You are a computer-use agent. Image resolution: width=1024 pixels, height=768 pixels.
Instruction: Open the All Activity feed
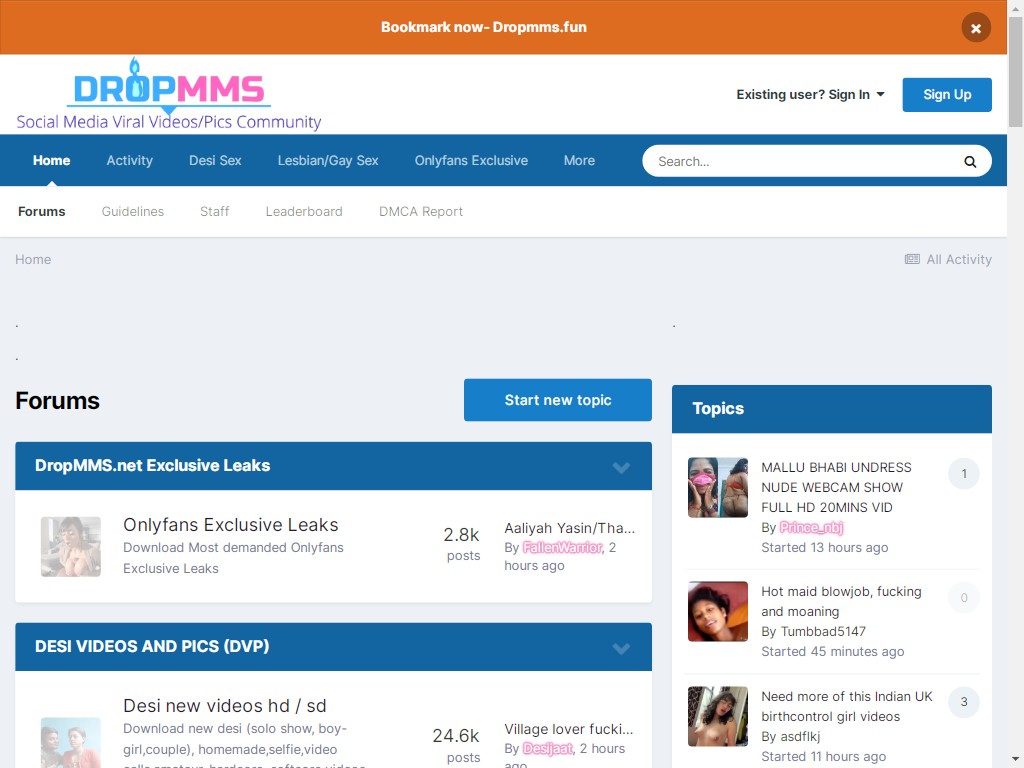[948, 259]
